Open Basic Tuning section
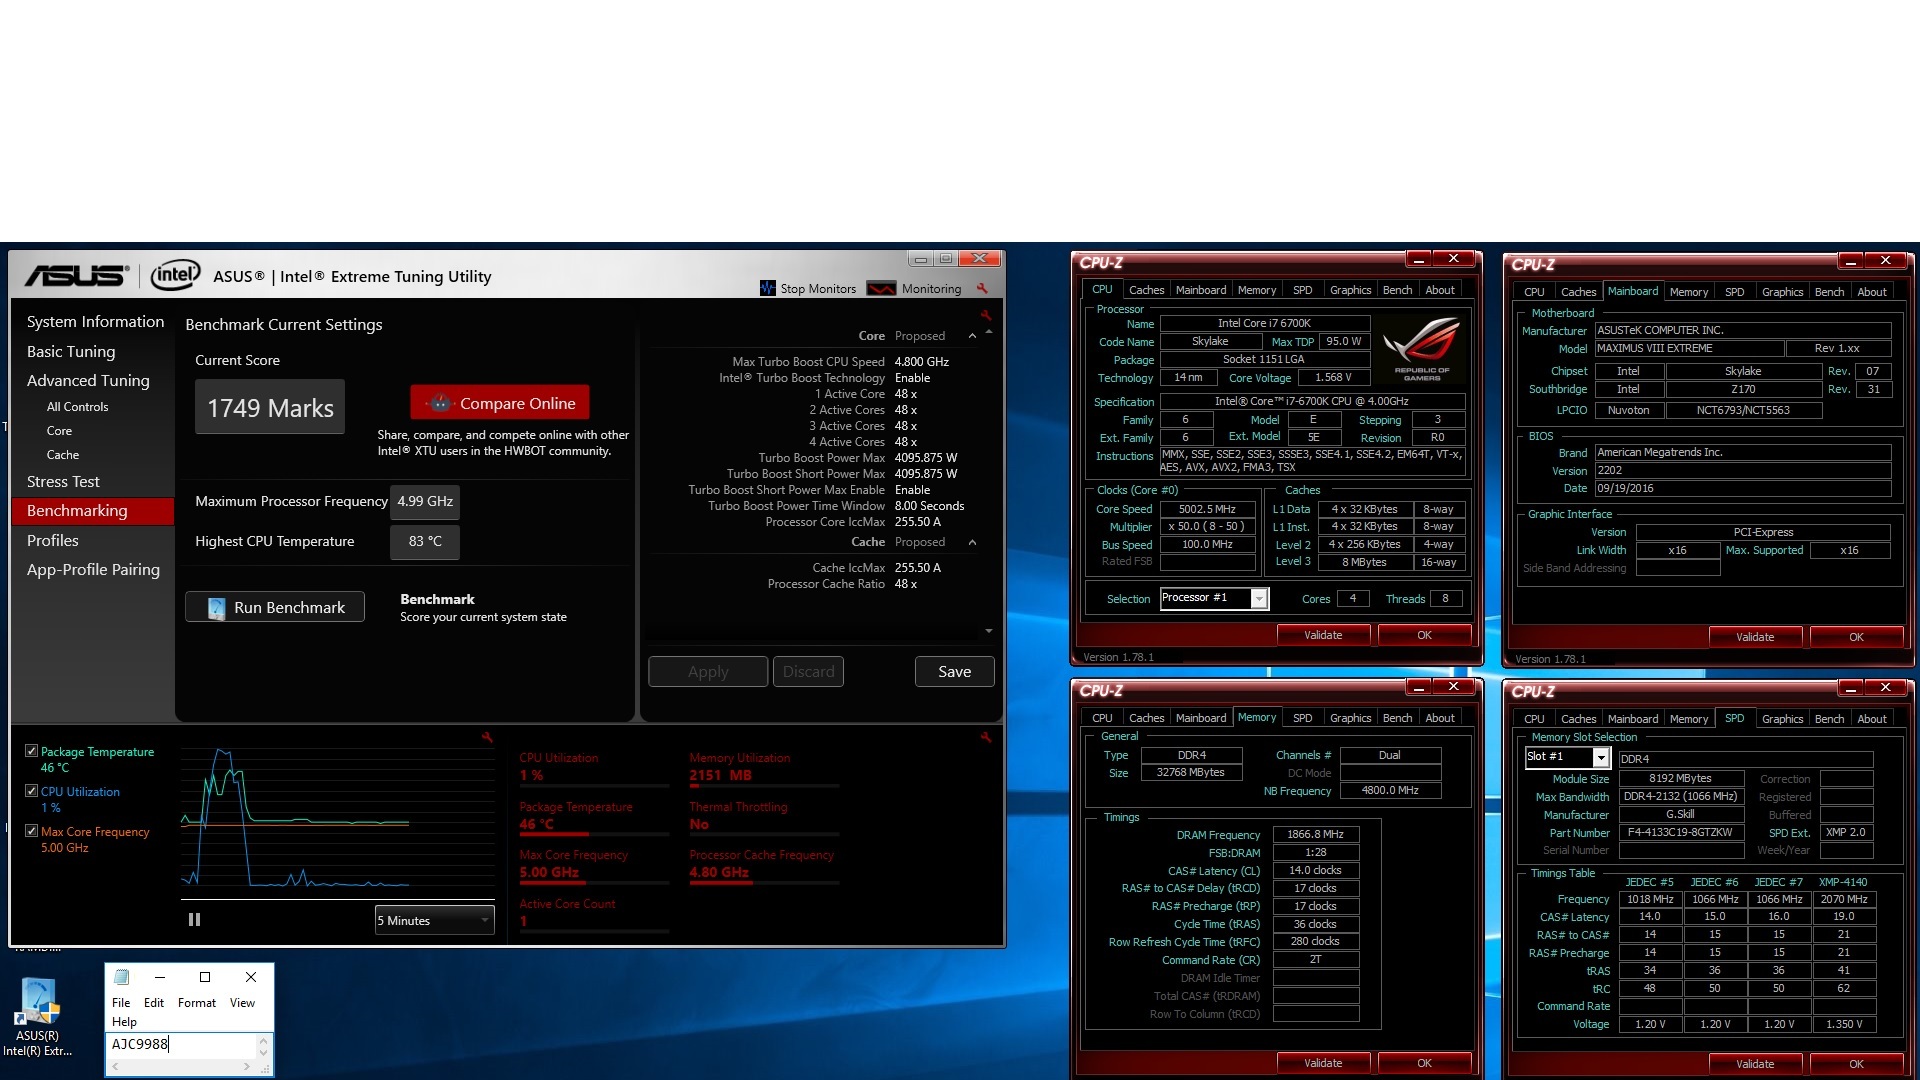 [71, 351]
